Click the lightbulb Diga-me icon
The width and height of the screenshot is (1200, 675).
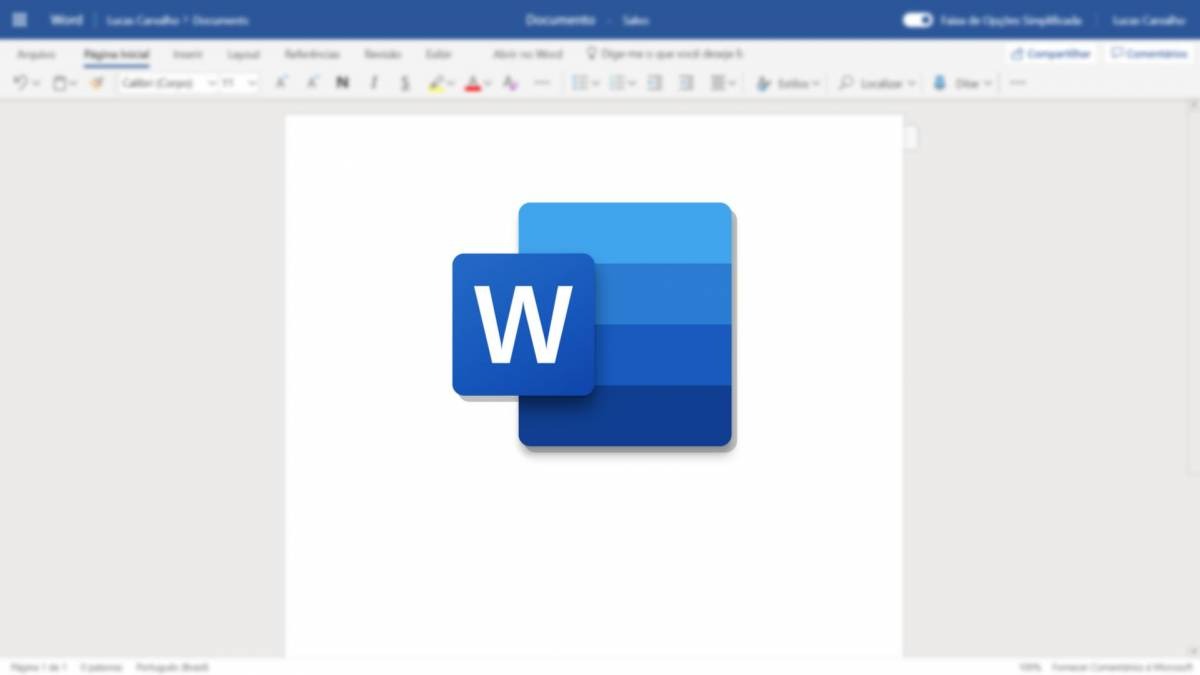coord(591,54)
